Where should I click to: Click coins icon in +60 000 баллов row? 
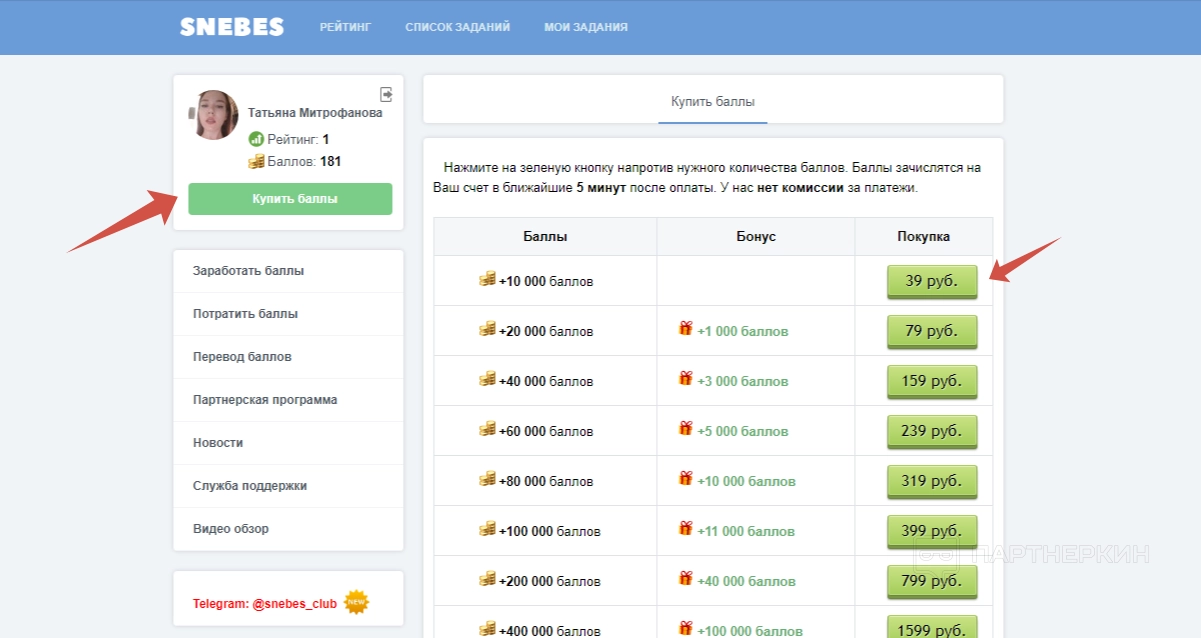click(x=488, y=429)
